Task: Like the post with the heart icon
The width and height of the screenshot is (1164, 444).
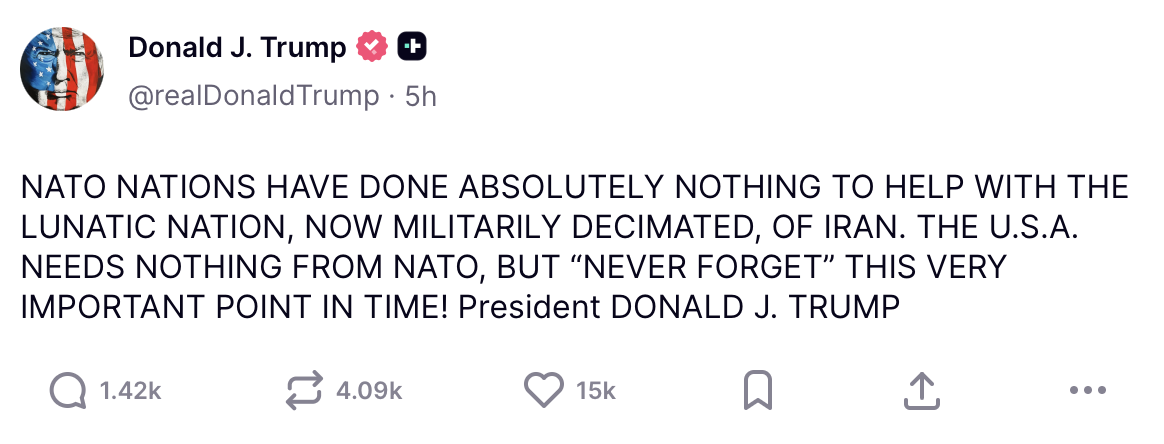Action: 544,391
